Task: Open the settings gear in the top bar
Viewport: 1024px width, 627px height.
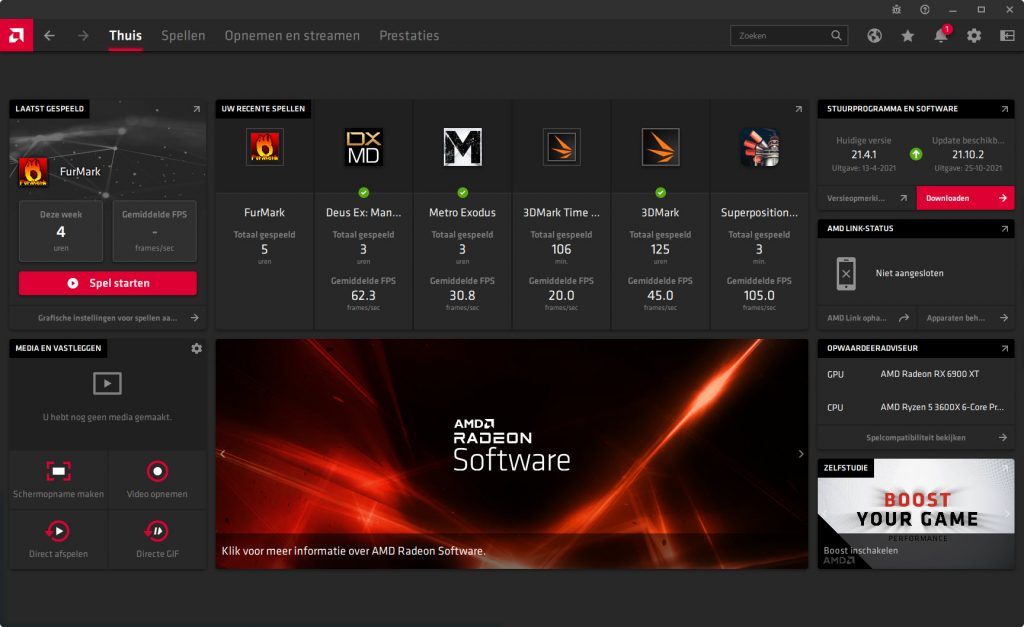Action: (x=974, y=36)
